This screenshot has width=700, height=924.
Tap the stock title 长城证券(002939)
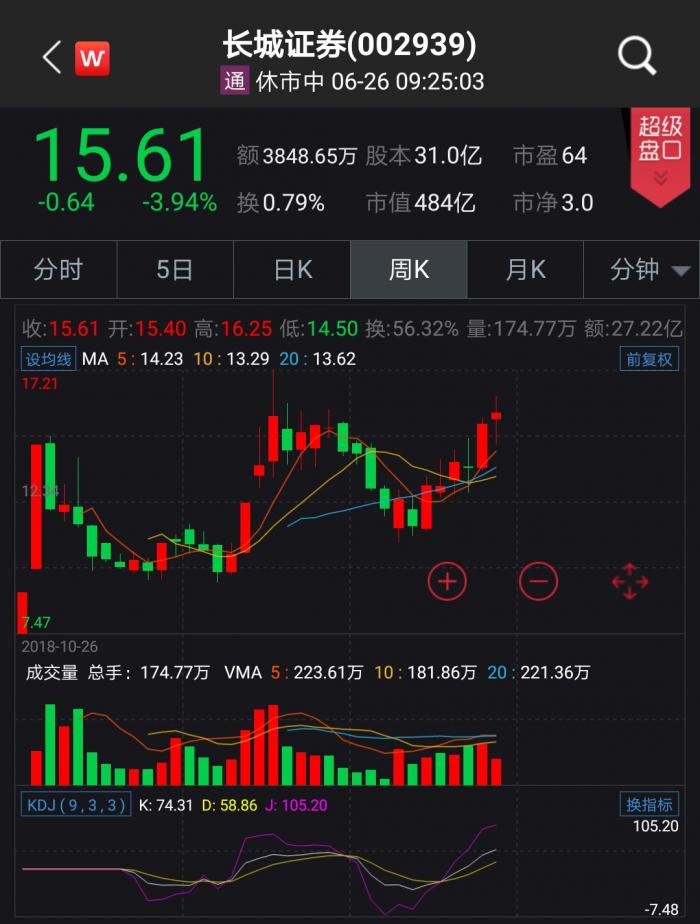coord(349,44)
